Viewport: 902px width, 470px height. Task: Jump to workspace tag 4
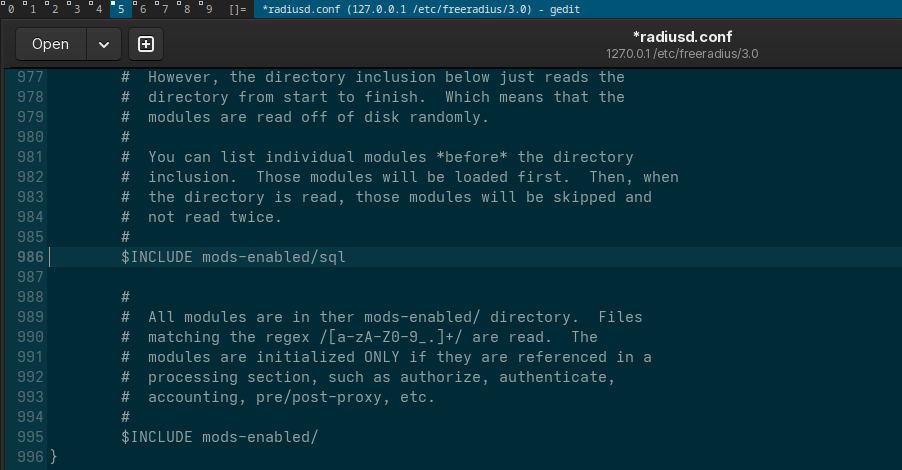(98, 9)
